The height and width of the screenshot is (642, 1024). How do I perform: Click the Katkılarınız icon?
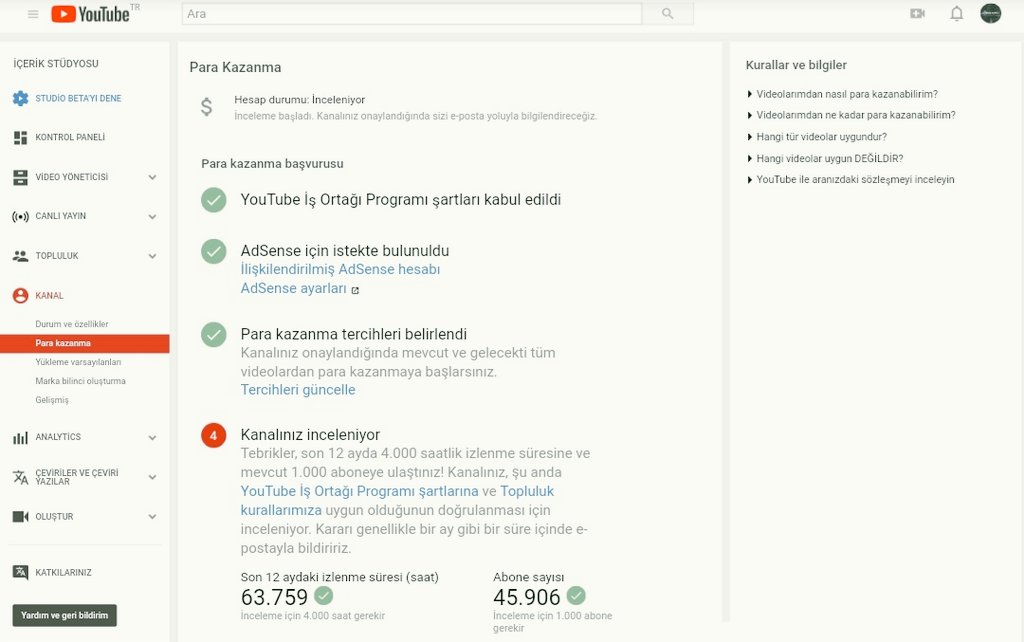[x=20, y=573]
